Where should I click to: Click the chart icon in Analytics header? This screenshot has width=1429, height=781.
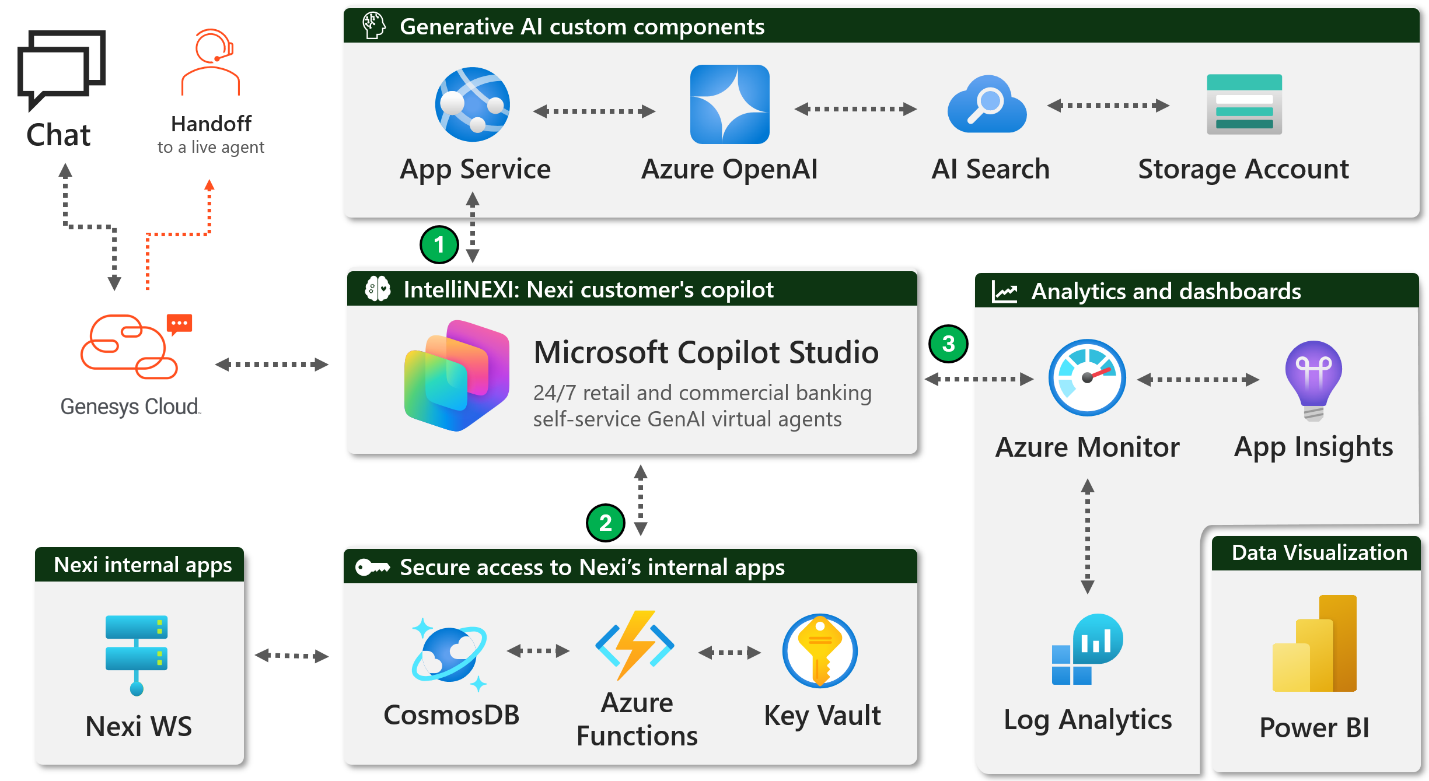pyautogui.click(x=1004, y=292)
